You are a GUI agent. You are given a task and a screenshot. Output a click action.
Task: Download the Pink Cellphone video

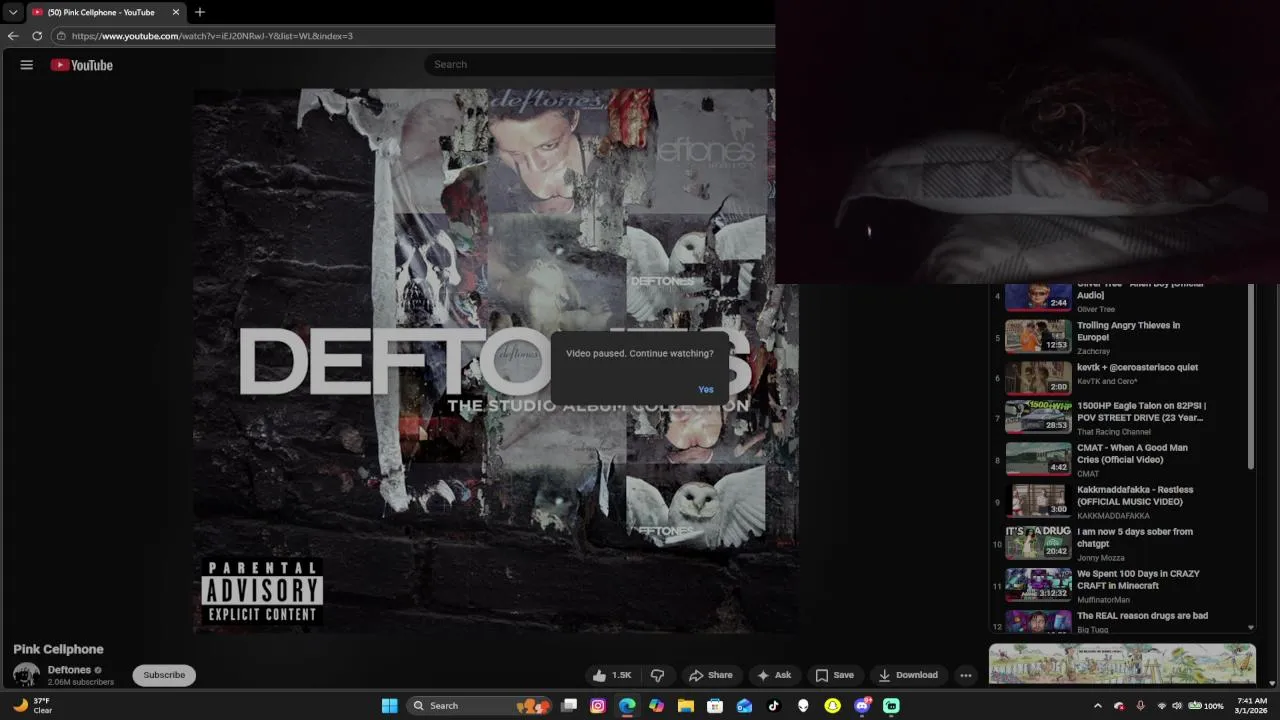pos(908,675)
